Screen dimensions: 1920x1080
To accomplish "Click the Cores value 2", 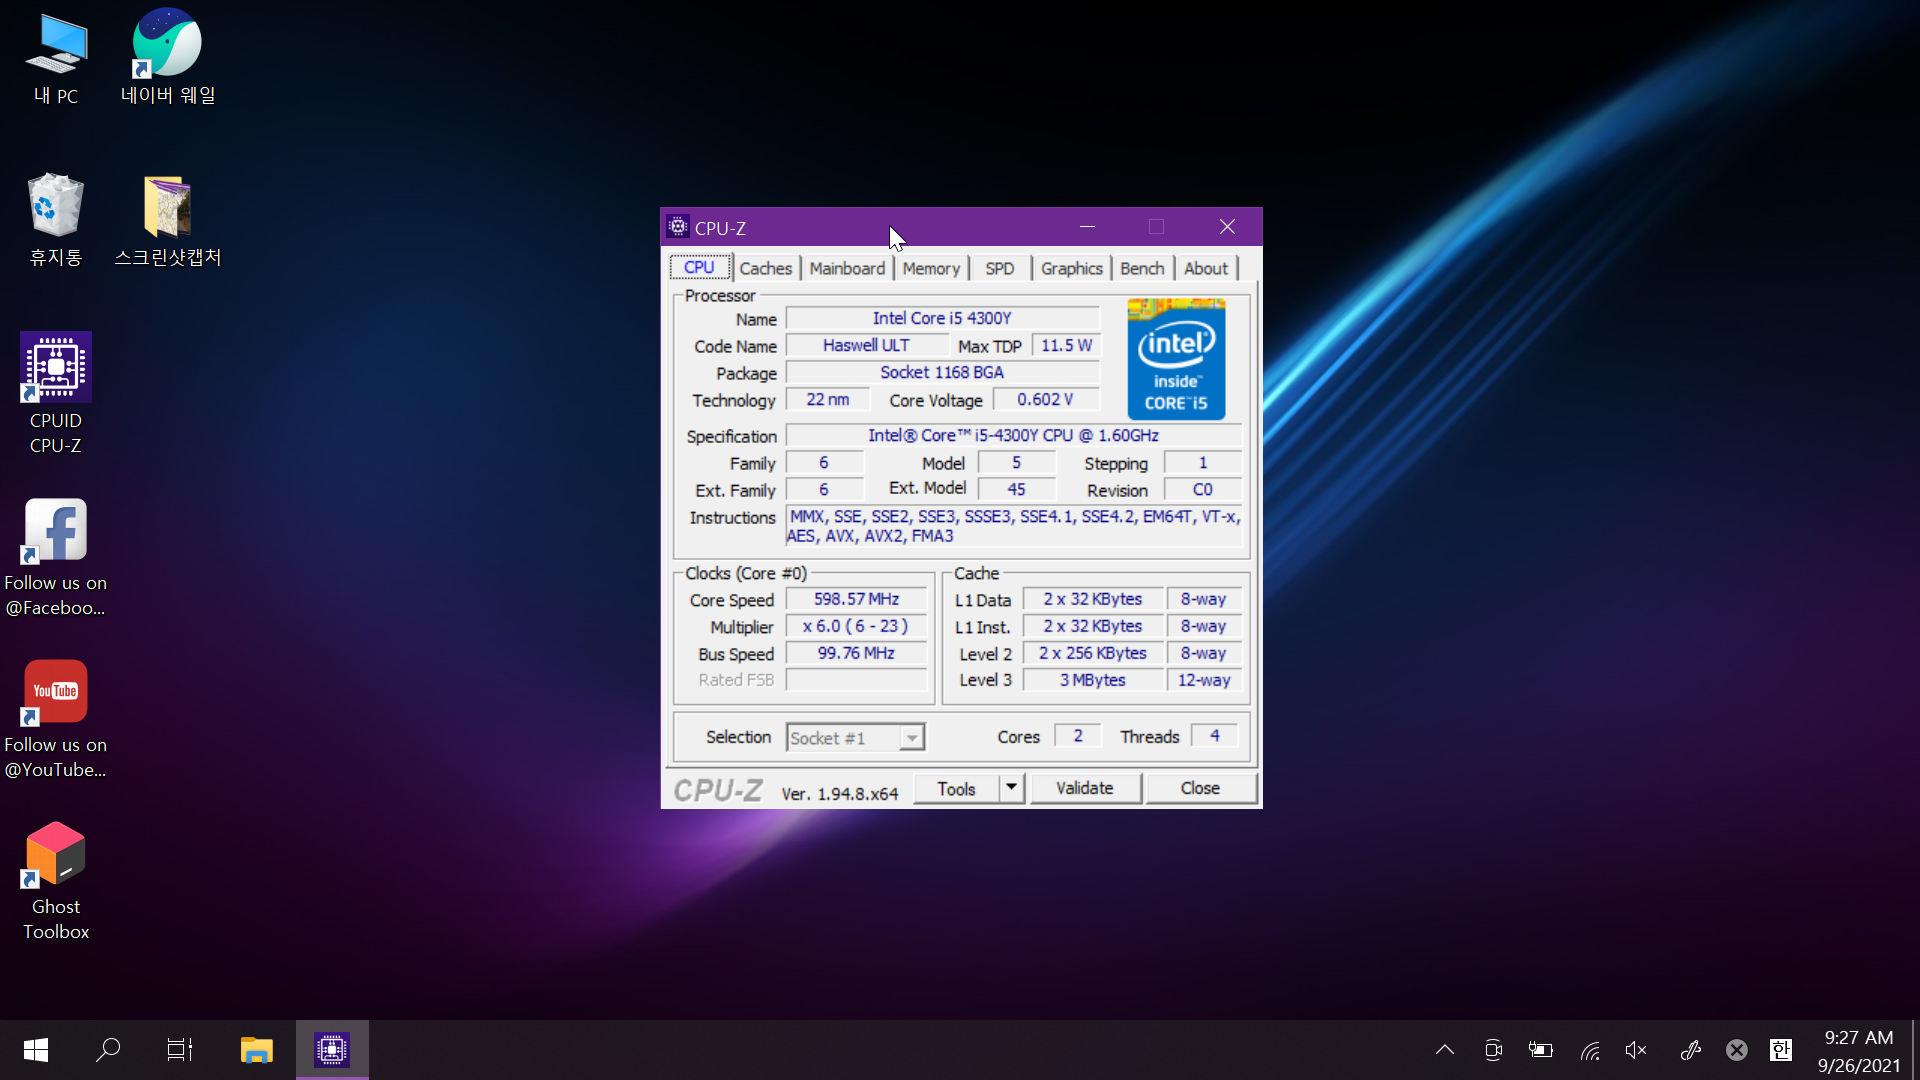I will 1078,736.
